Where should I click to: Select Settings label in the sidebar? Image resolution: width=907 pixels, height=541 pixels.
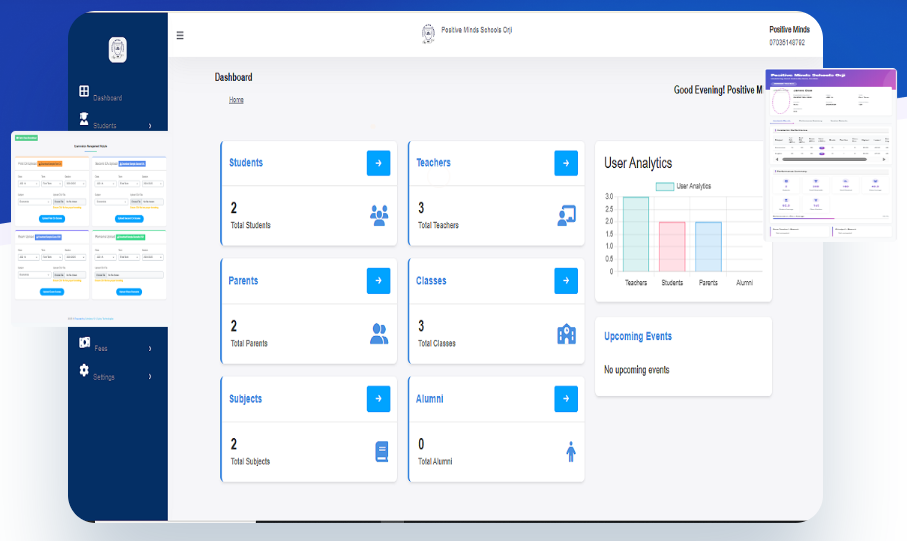point(104,377)
